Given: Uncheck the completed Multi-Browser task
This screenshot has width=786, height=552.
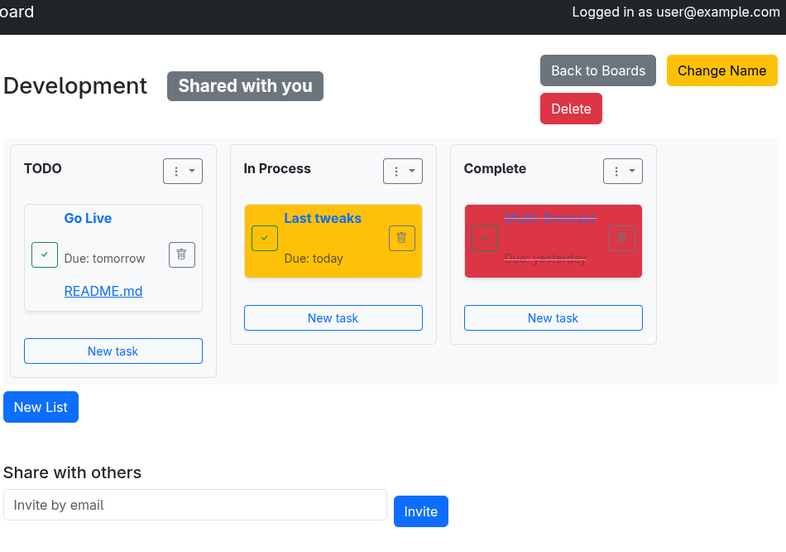Looking at the screenshot, I should 485,238.
